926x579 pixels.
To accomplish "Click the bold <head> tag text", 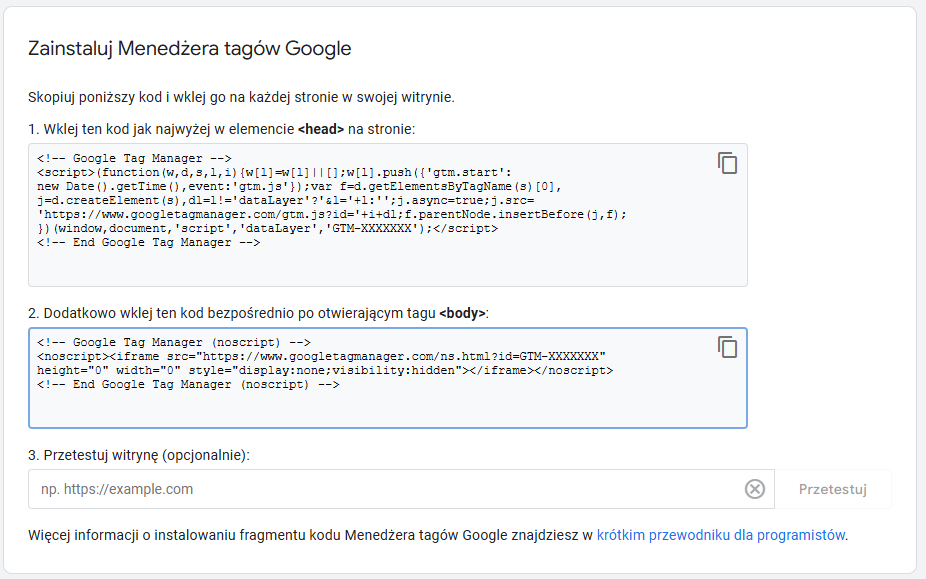I will pos(321,129).
